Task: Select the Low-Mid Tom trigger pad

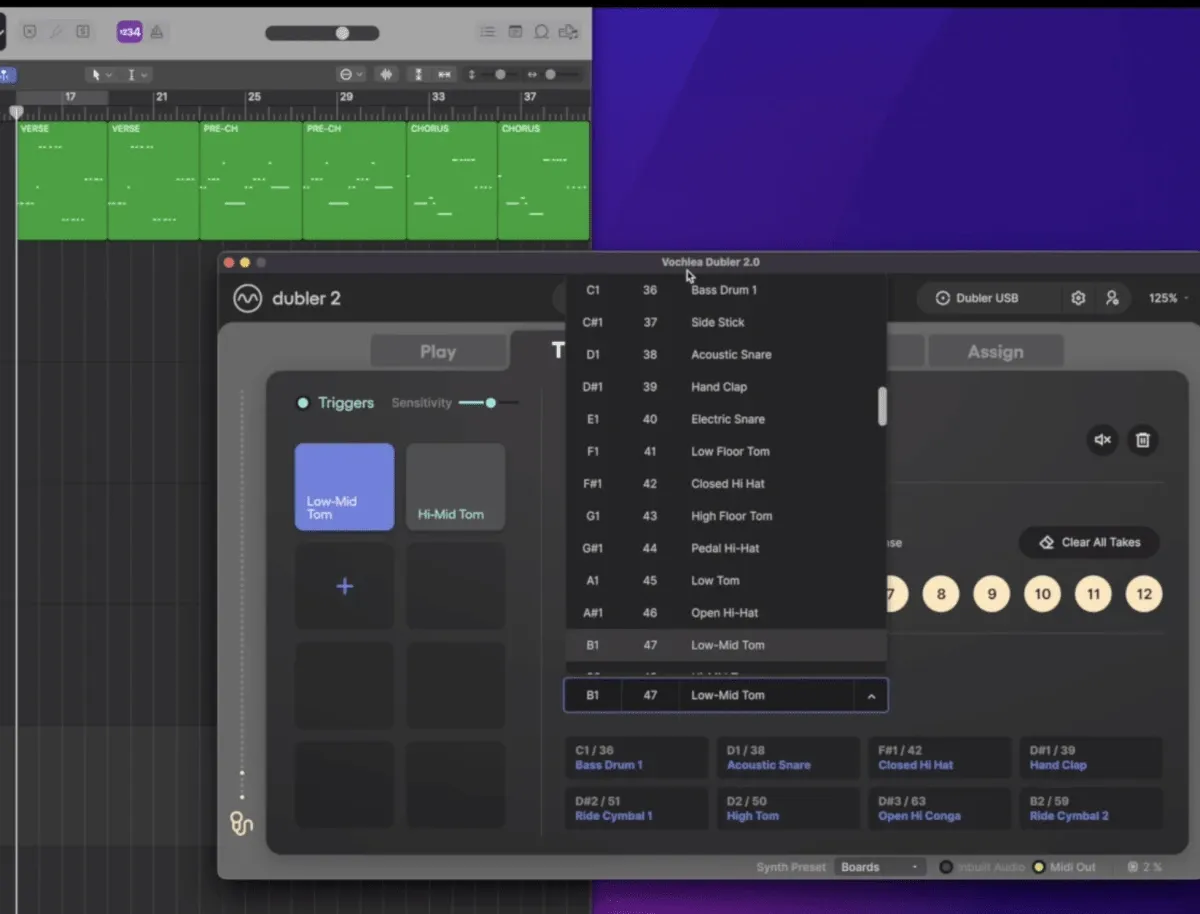Action: click(x=344, y=487)
